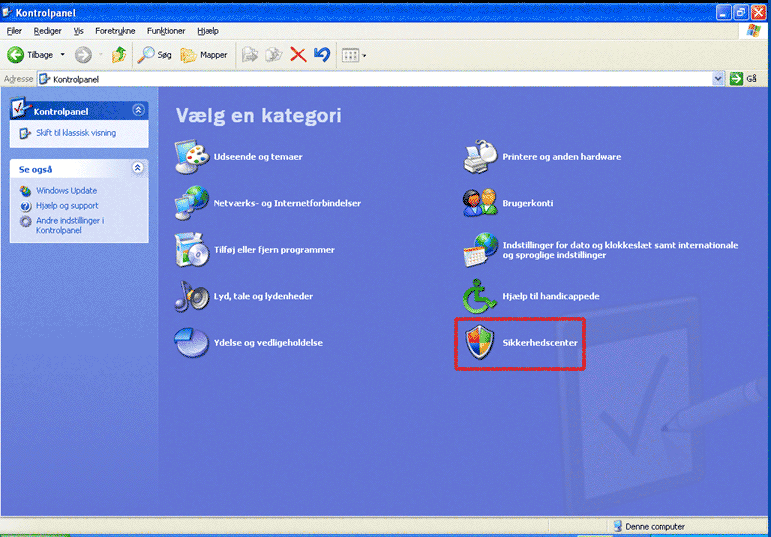This screenshot has width=771, height=537.
Task: Open the Tilbage history dropdown arrow
Action: coord(62,55)
